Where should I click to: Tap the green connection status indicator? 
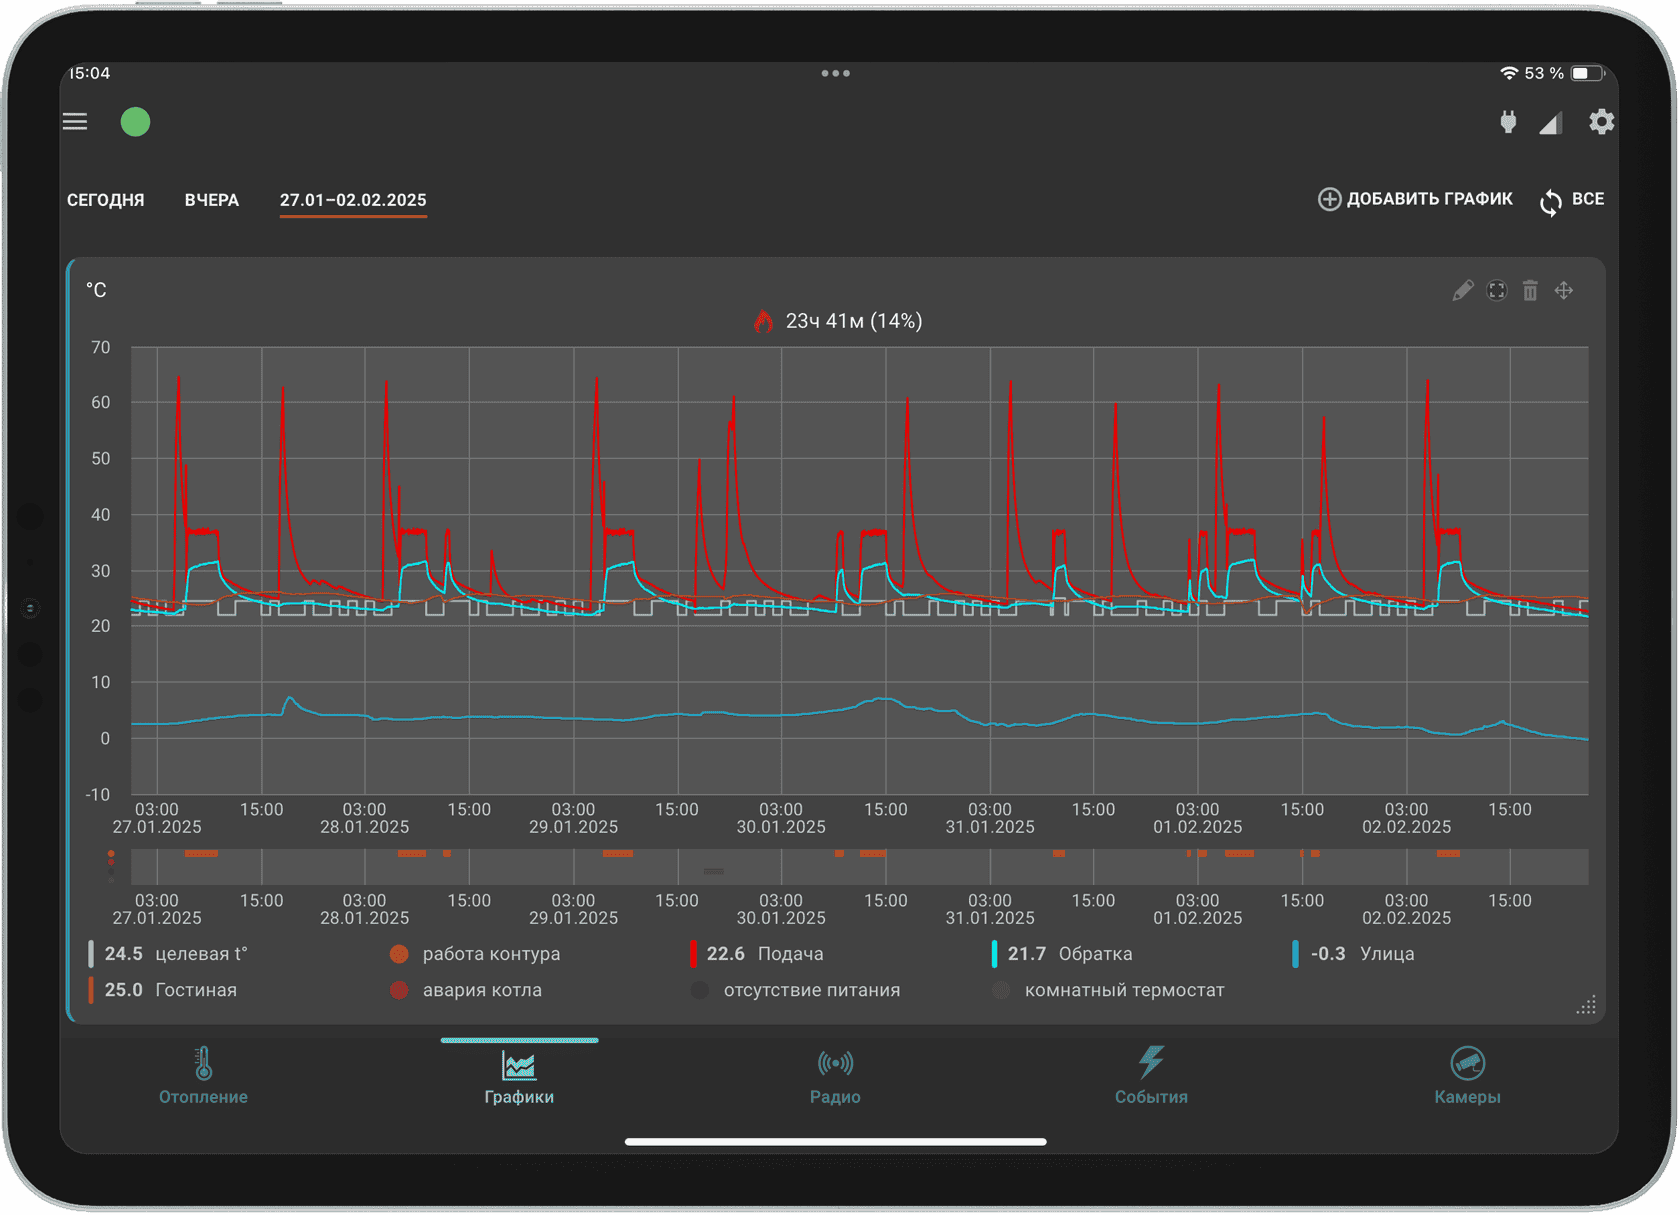point(135,122)
